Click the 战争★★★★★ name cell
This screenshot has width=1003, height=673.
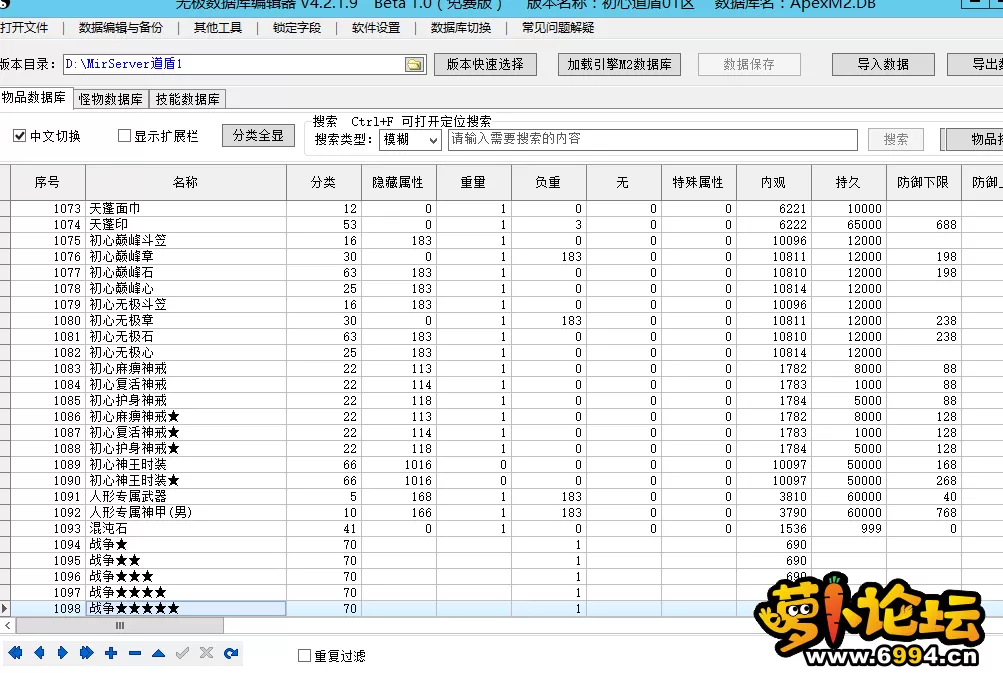[x=186, y=608]
